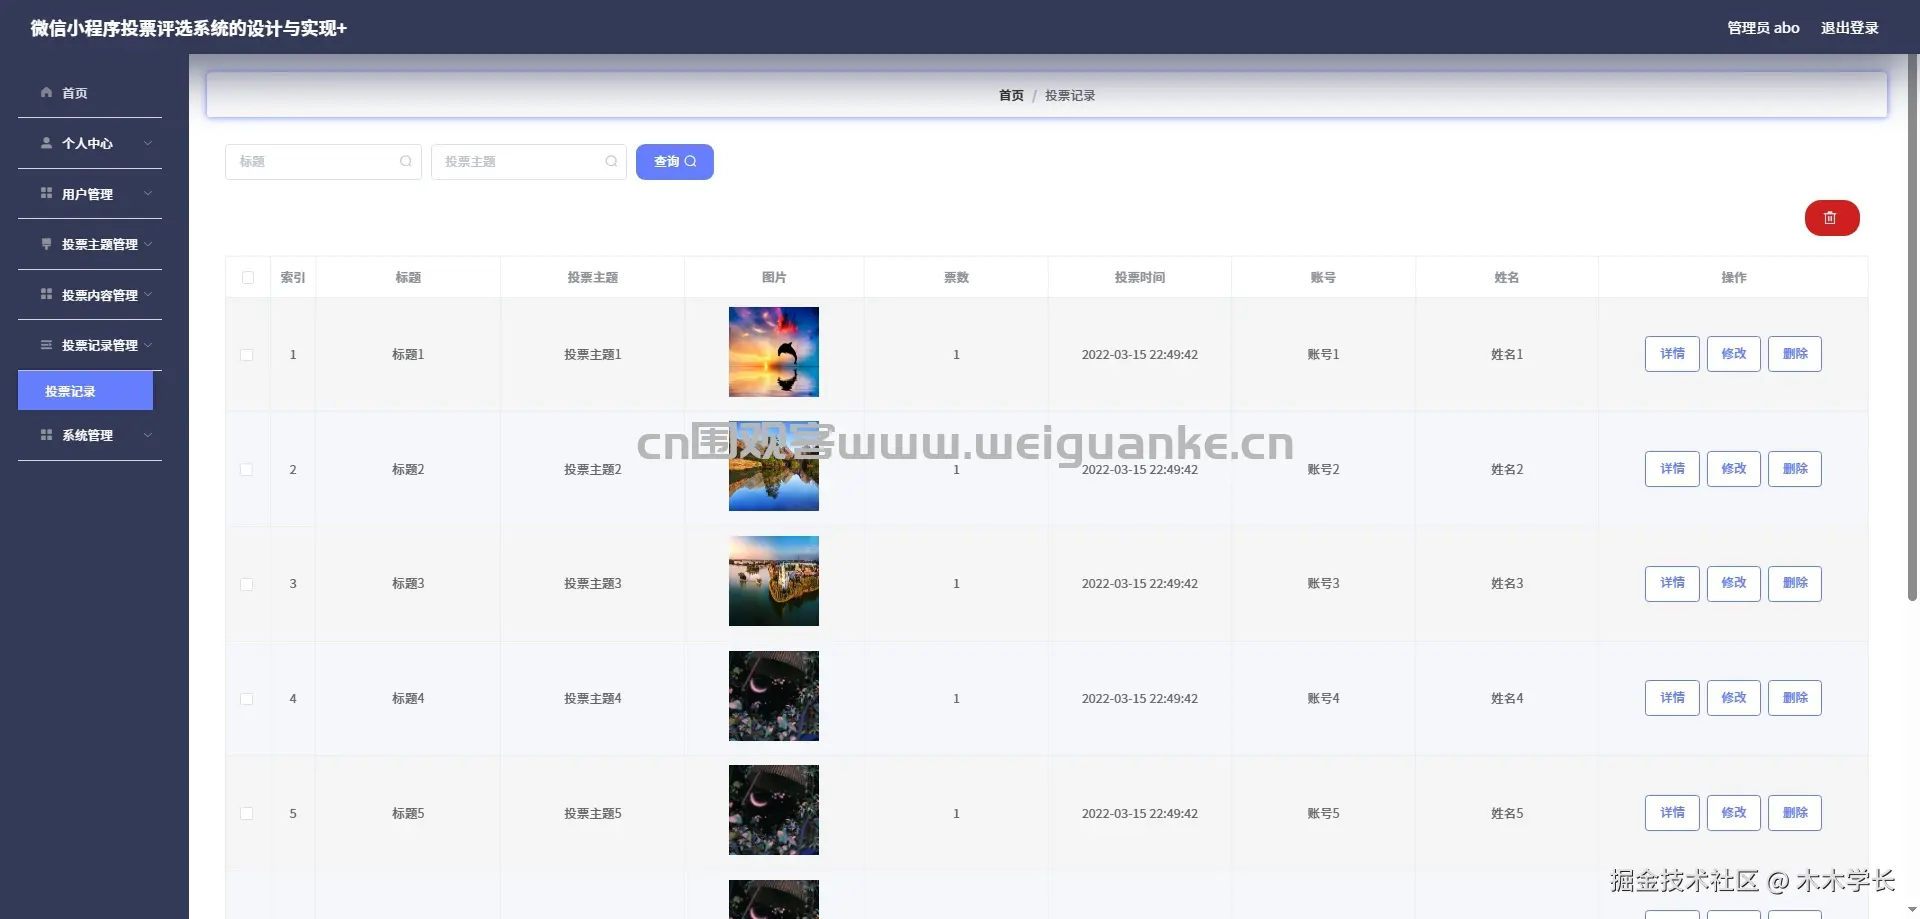
Task: Click 修改 for row 标题5
Action: point(1734,813)
